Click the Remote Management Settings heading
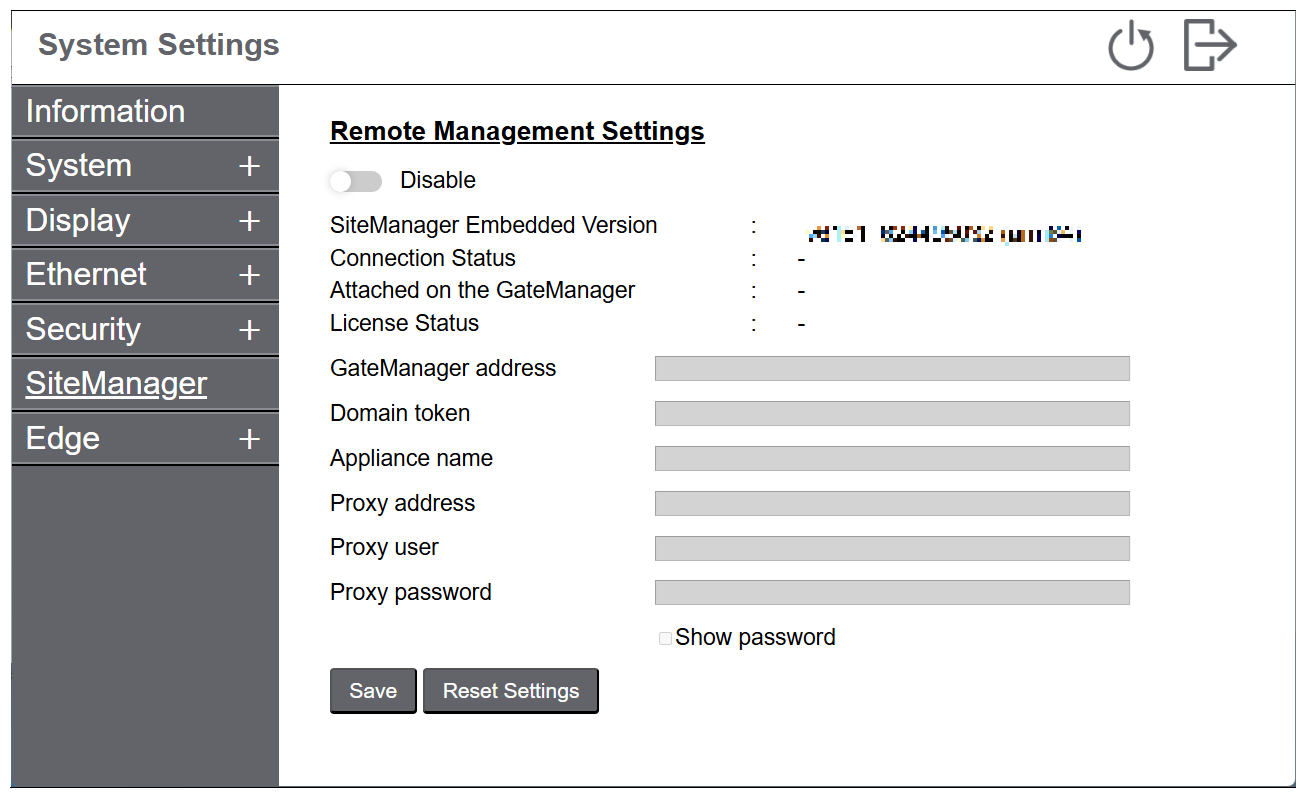1306x797 pixels. click(x=517, y=131)
